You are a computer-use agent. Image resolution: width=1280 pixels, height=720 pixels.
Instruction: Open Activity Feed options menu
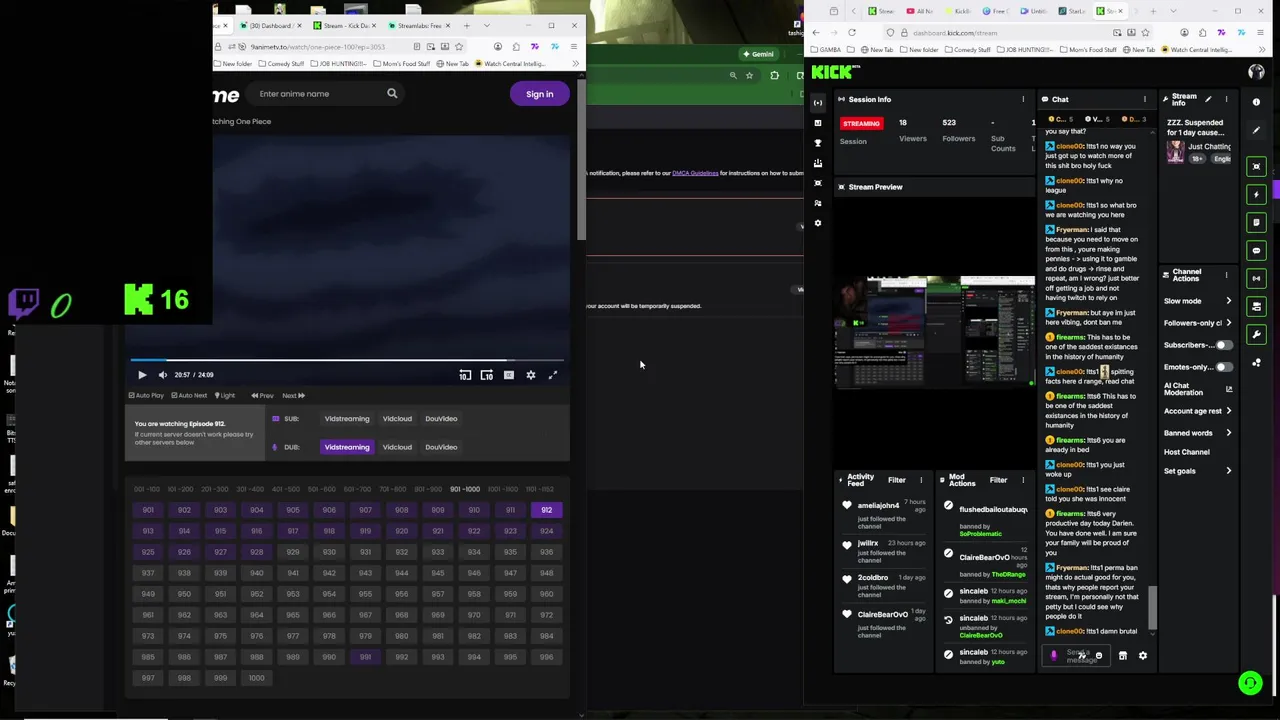[921, 480]
